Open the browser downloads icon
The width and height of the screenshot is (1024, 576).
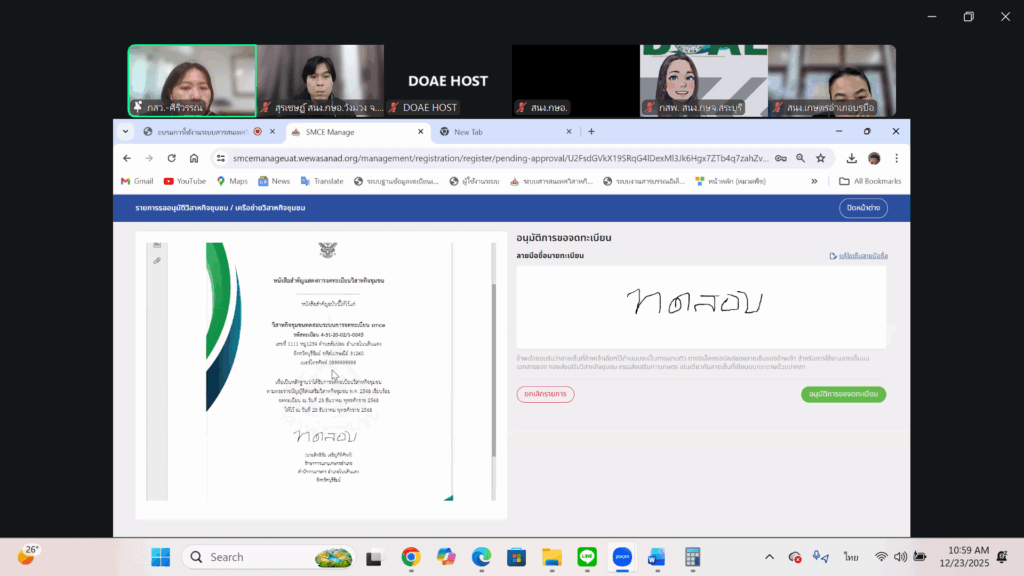(x=851, y=158)
